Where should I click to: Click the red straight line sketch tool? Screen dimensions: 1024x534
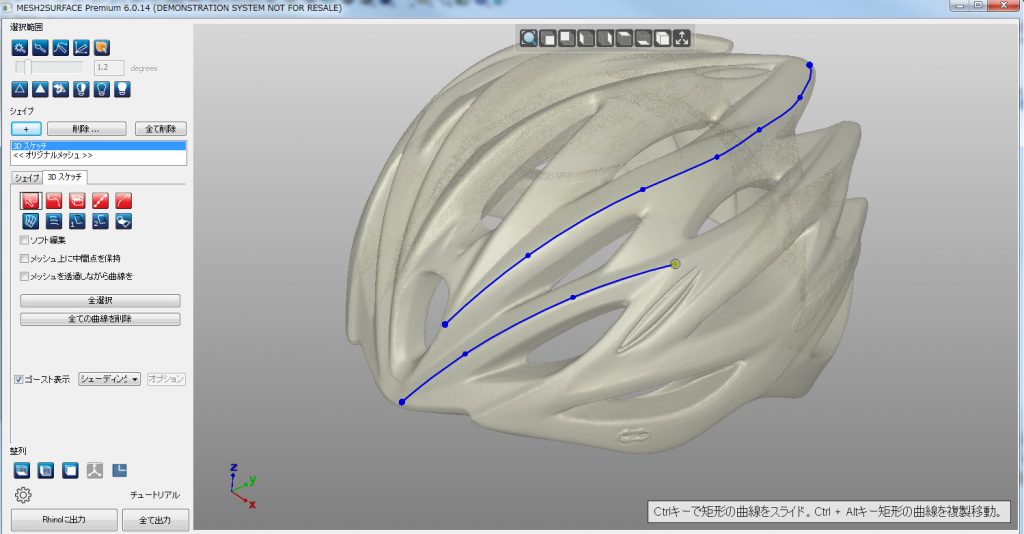[100, 200]
